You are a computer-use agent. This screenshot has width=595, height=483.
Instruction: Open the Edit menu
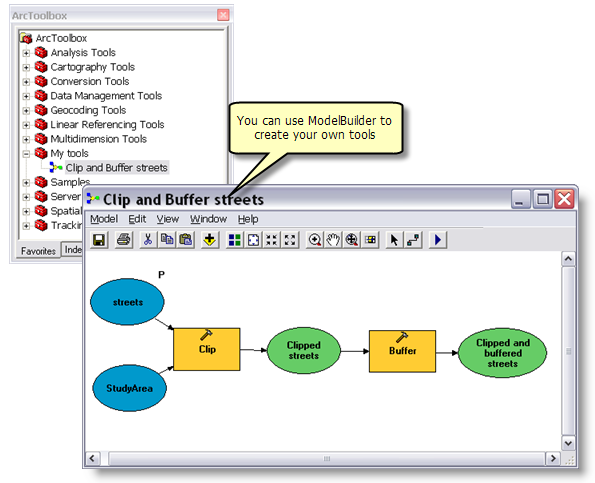[137, 219]
